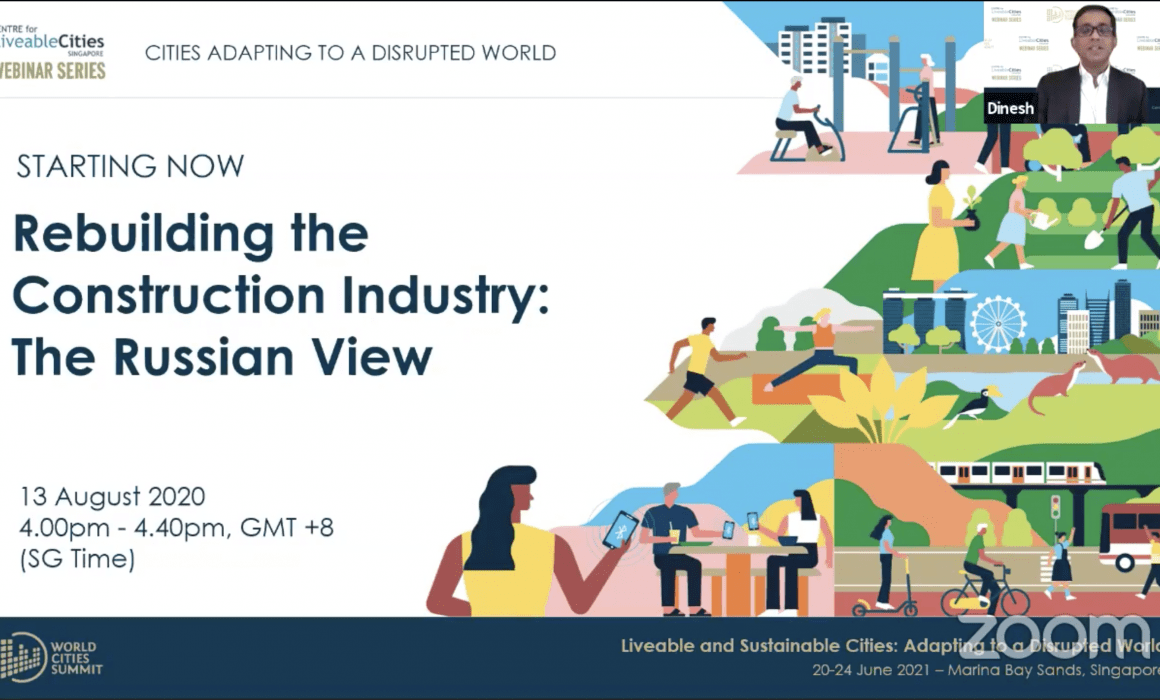This screenshot has width=1160, height=700.
Task: Click the '13 August 2020' date text
Action: (x=112, y=496)
